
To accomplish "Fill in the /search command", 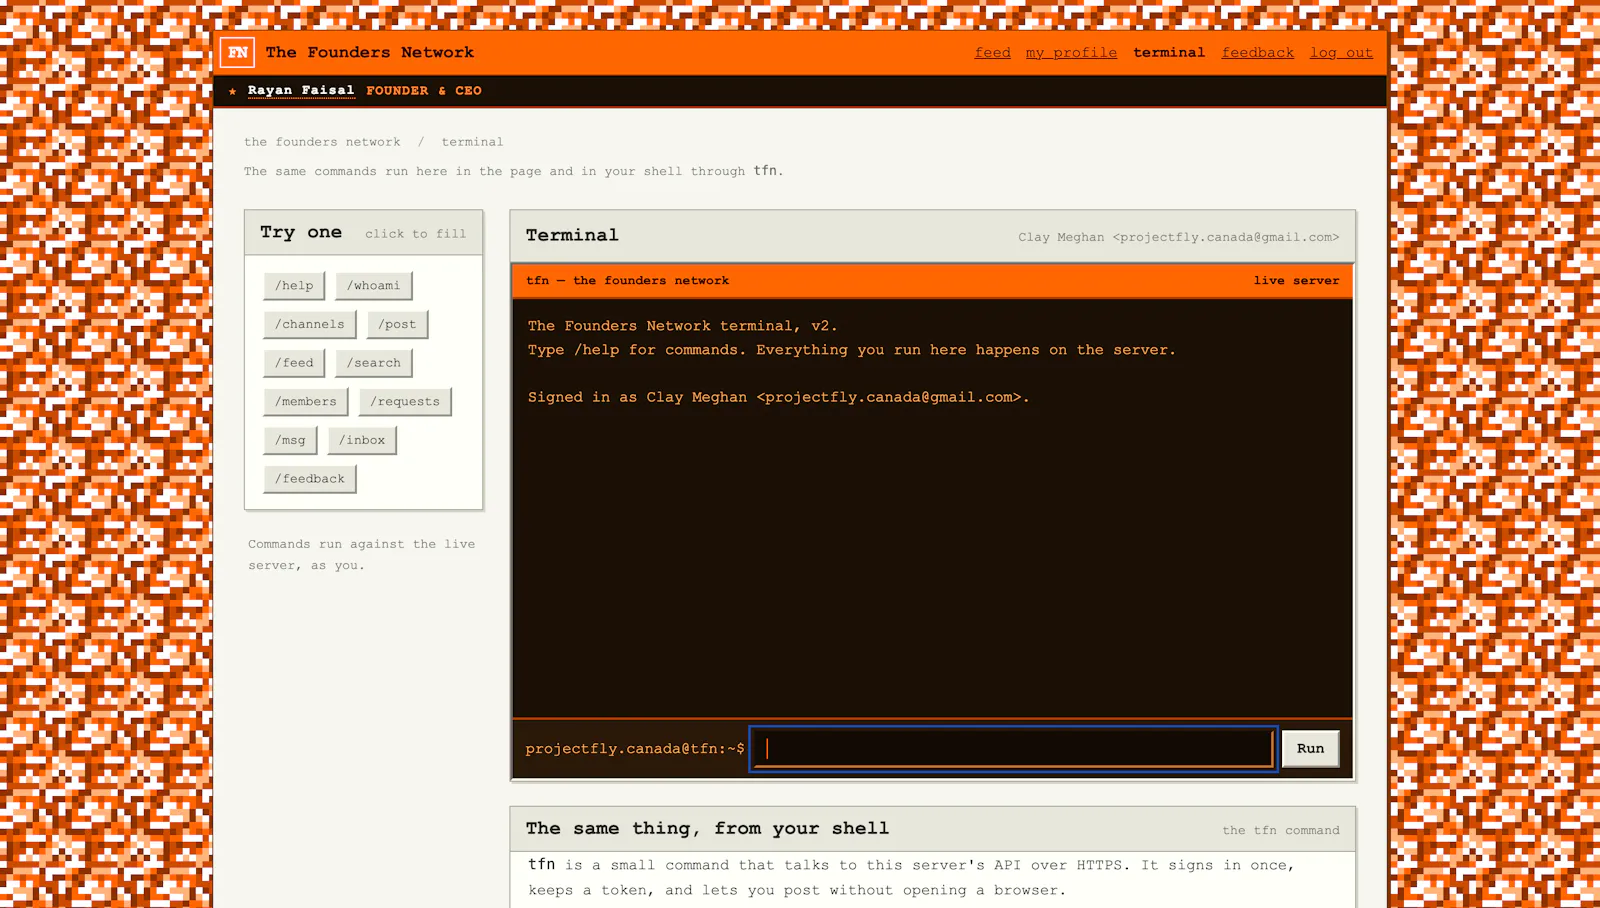I will 374,363.
